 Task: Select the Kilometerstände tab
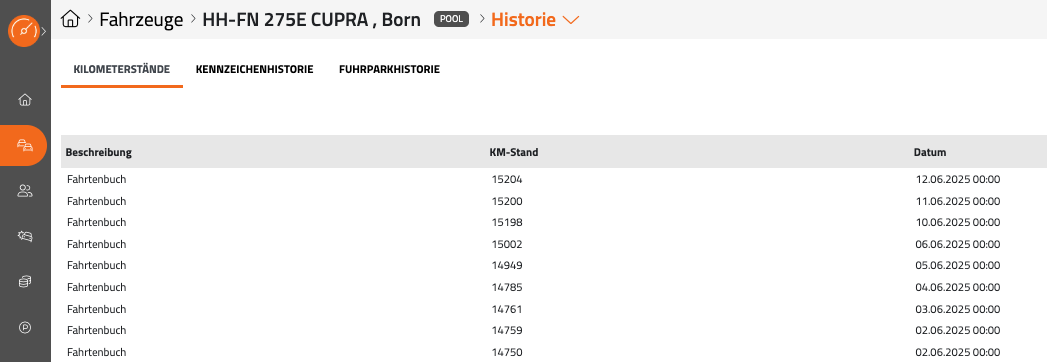tap(122, 69)
